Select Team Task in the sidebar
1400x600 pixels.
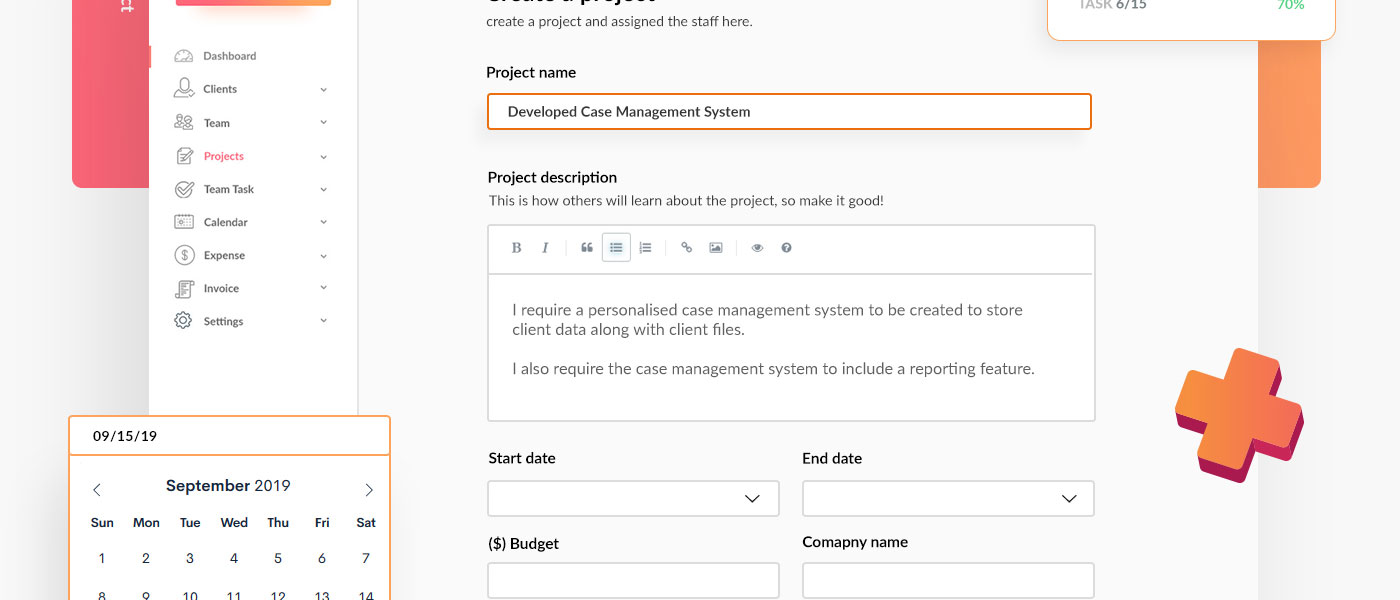point(228,189)
